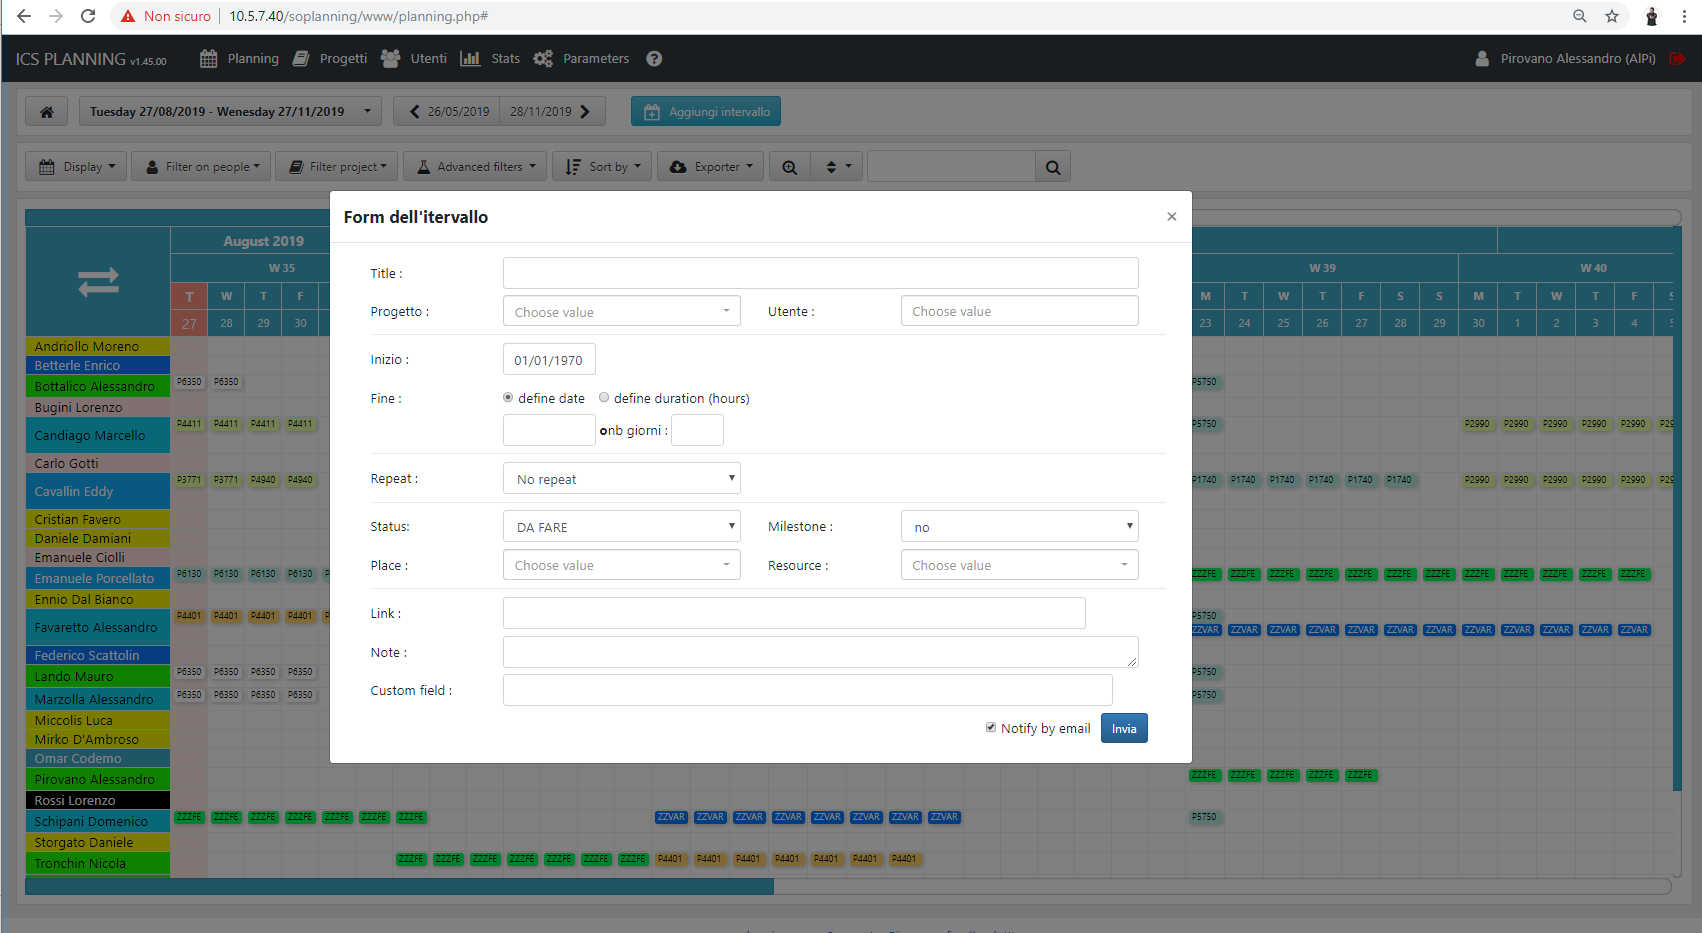This screenshot has height=933, width=1702.
Task: Go to previous date range arrow
Action: [415, 112]
